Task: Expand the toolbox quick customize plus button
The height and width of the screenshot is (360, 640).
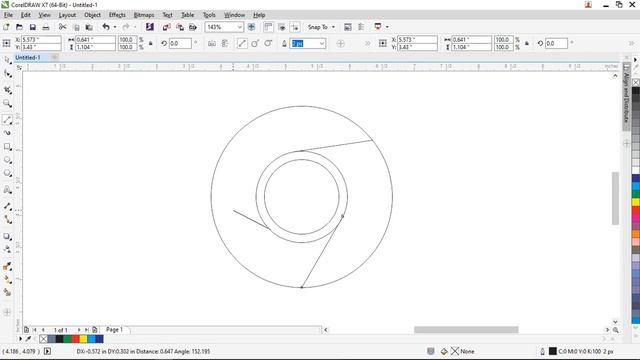Action: [7, 312]
